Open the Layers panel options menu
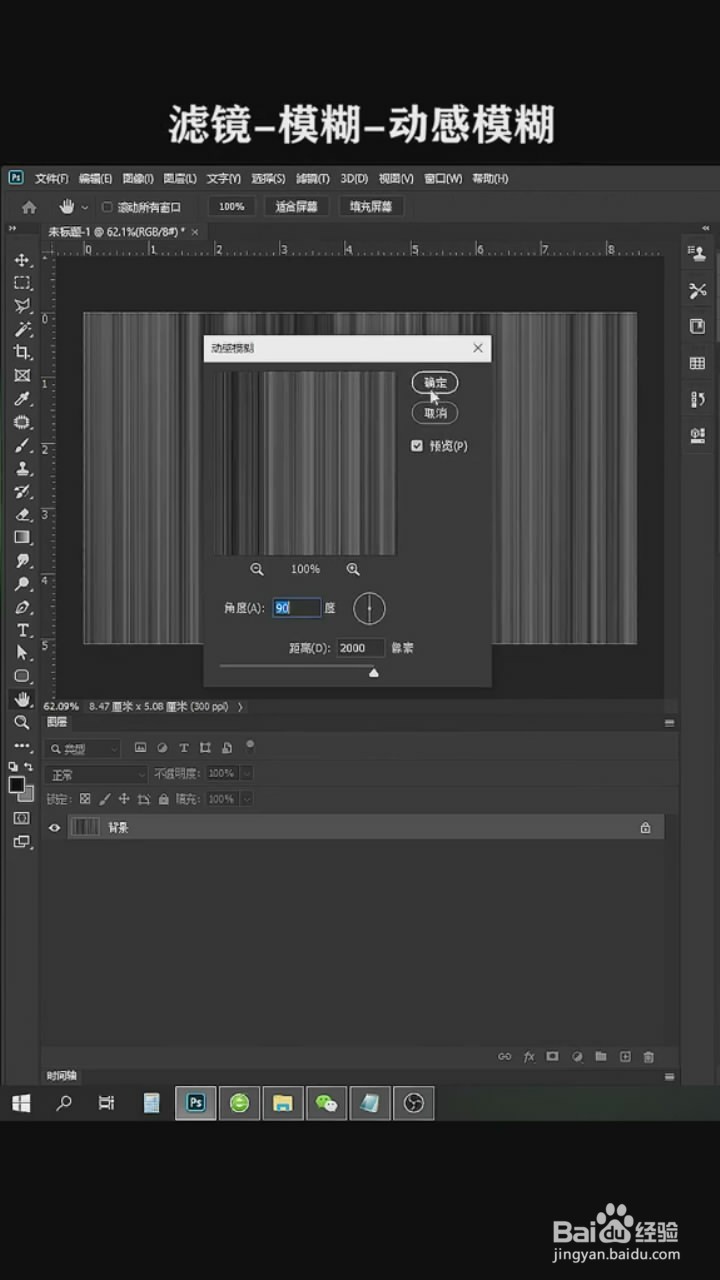Image resolution: width=720 pixels, height=1280 pixels. (670, 722)
